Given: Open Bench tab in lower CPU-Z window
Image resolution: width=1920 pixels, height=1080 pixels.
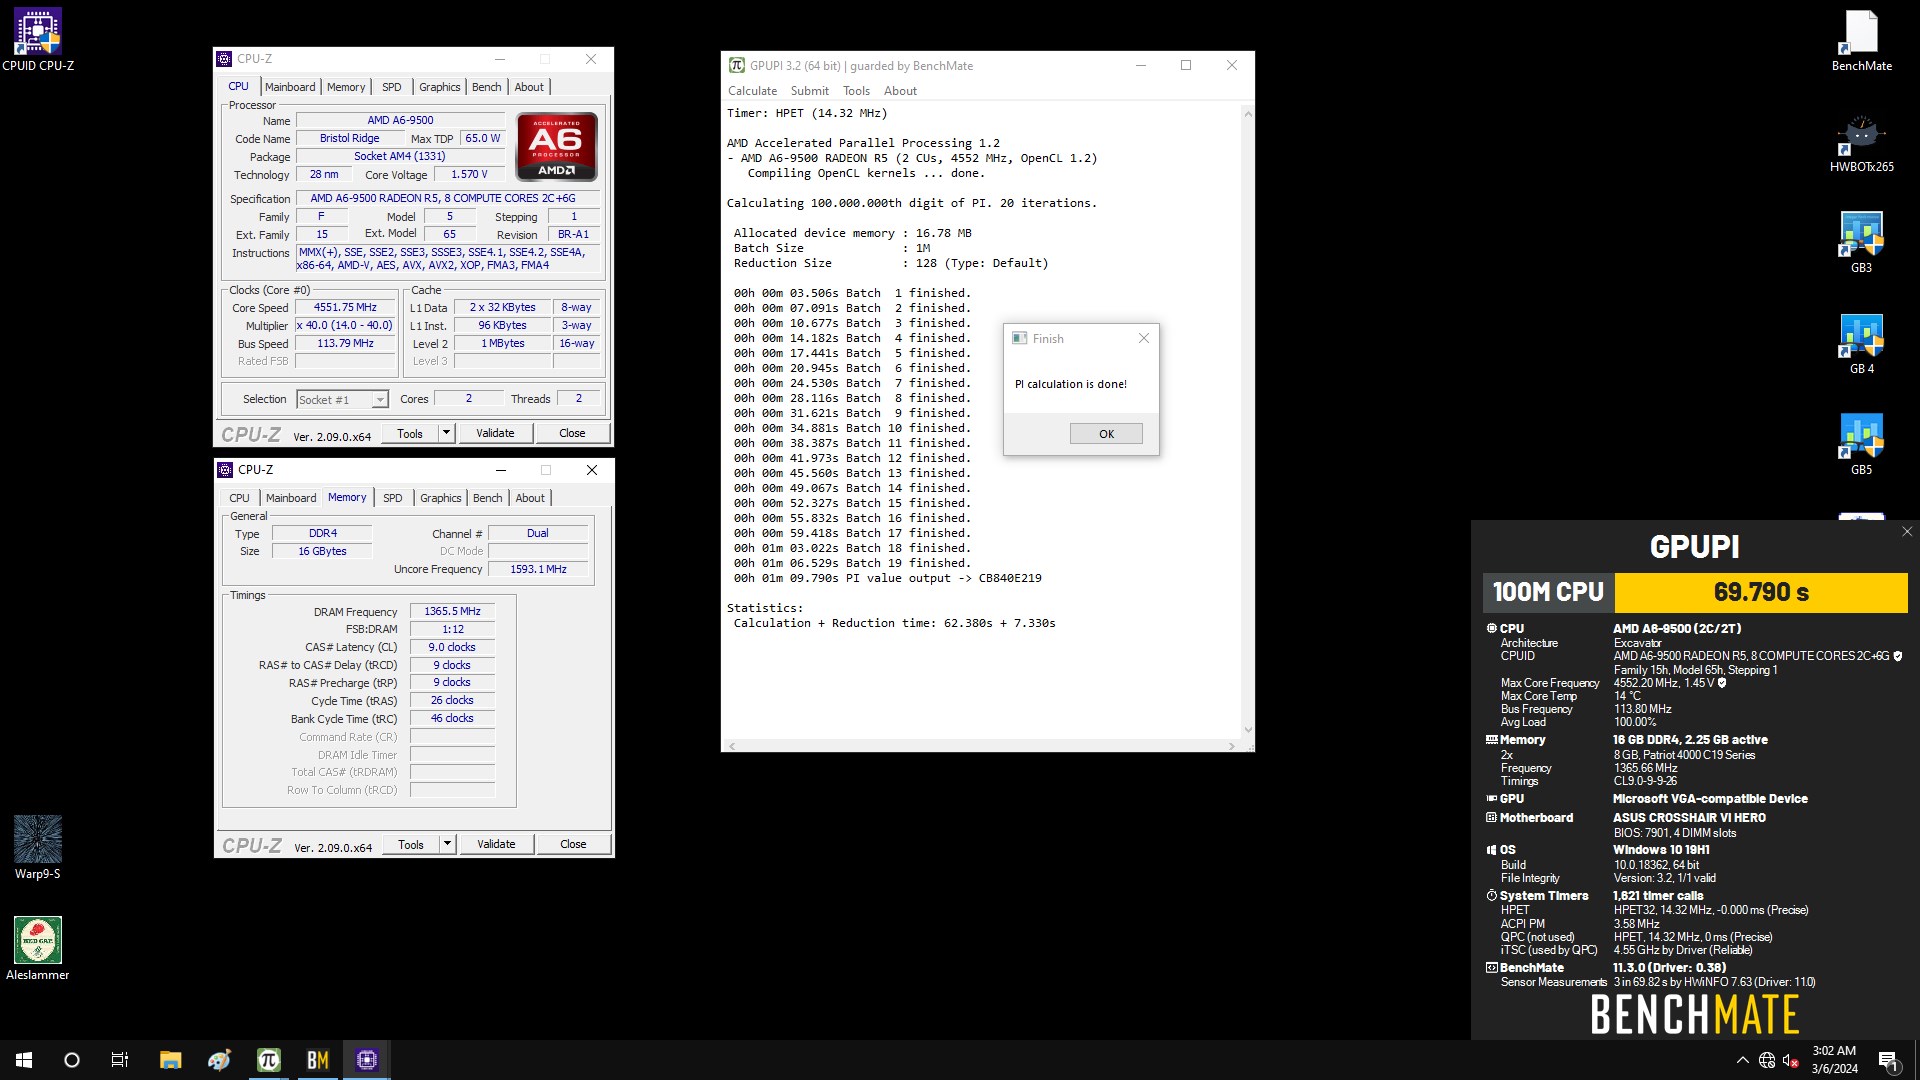Looking at the screenshot, I should (488, 498).
